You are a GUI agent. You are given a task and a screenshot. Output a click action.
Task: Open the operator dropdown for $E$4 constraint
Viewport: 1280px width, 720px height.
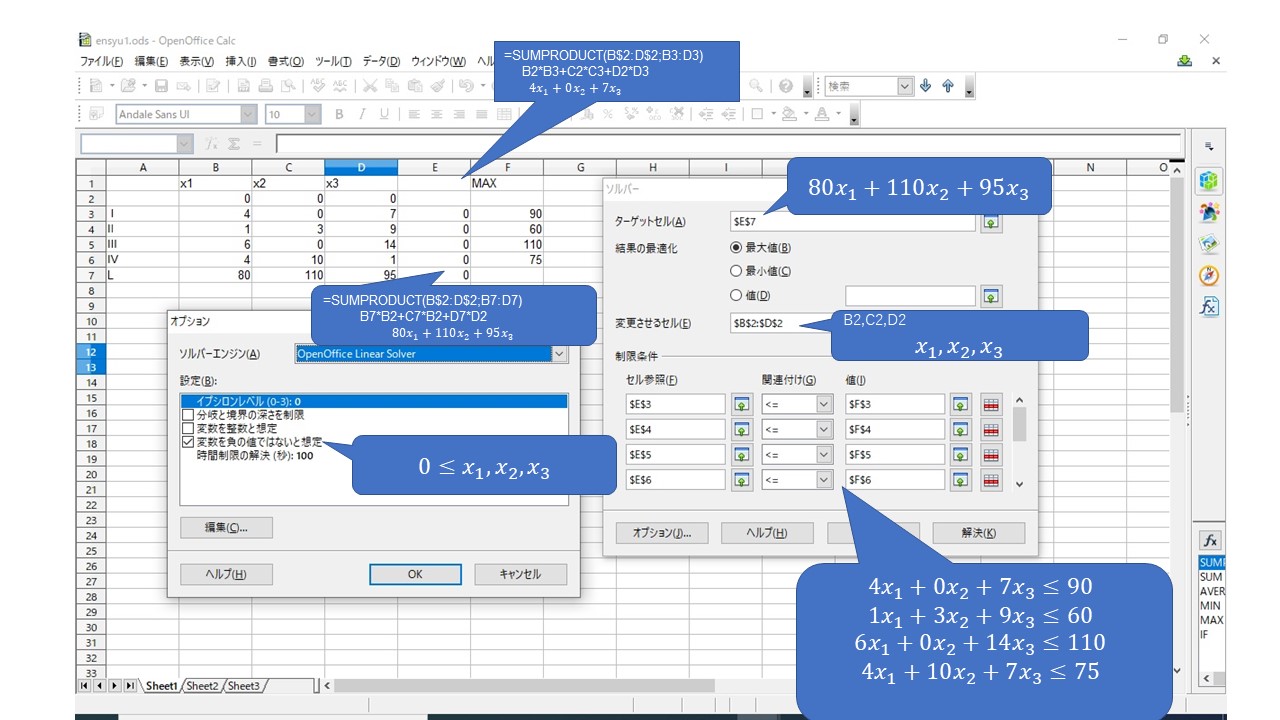point(824,429)
